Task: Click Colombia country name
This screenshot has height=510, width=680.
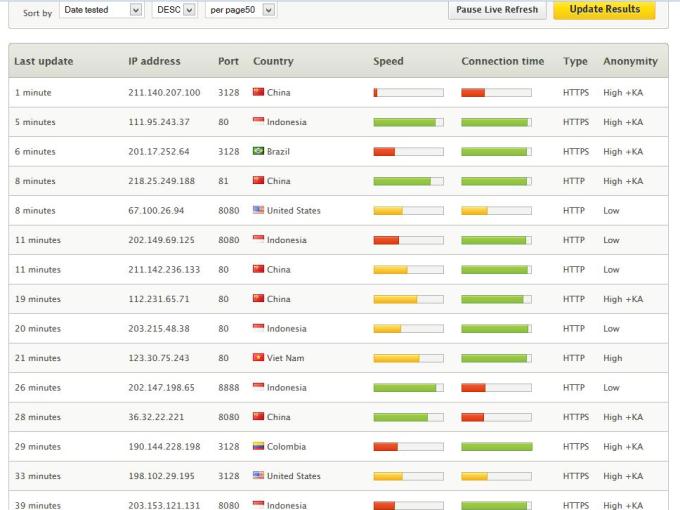Action: click(x=286, y=446)
